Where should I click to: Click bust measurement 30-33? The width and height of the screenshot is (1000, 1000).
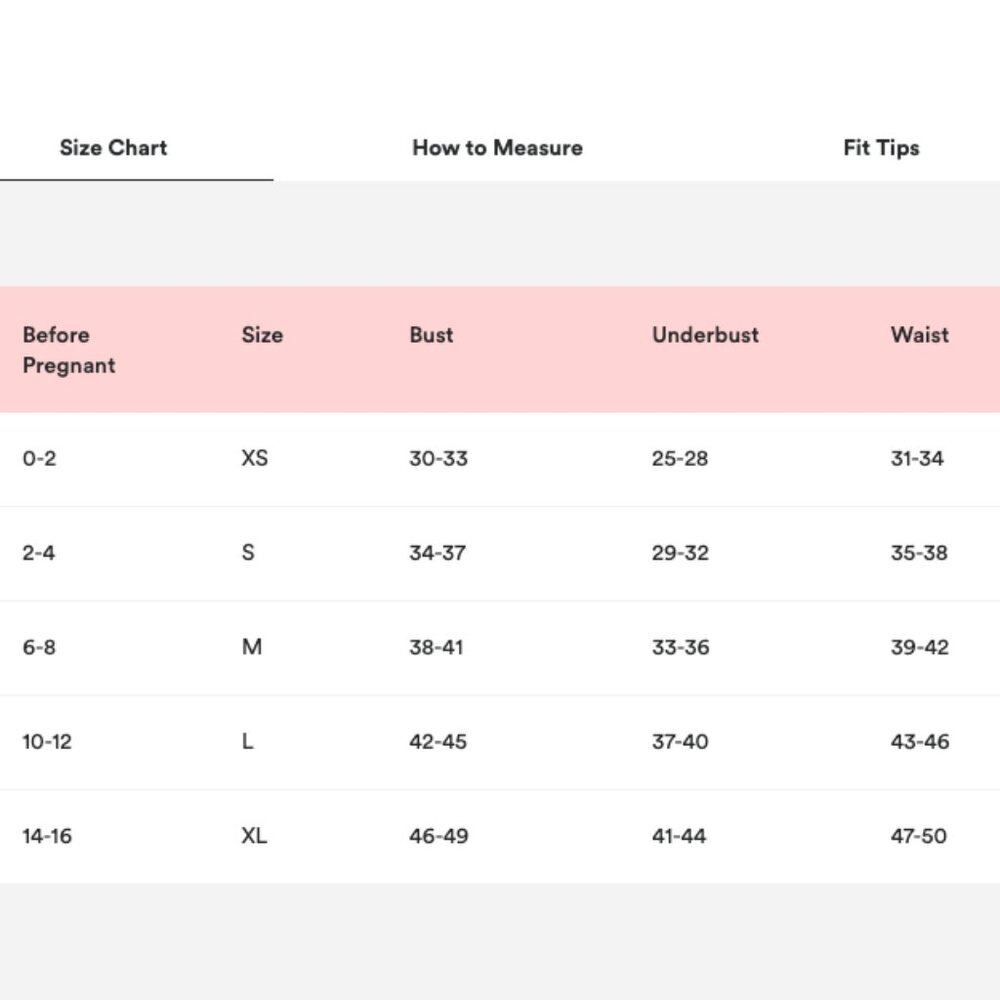pyautogui.click(x=438, y=459)
